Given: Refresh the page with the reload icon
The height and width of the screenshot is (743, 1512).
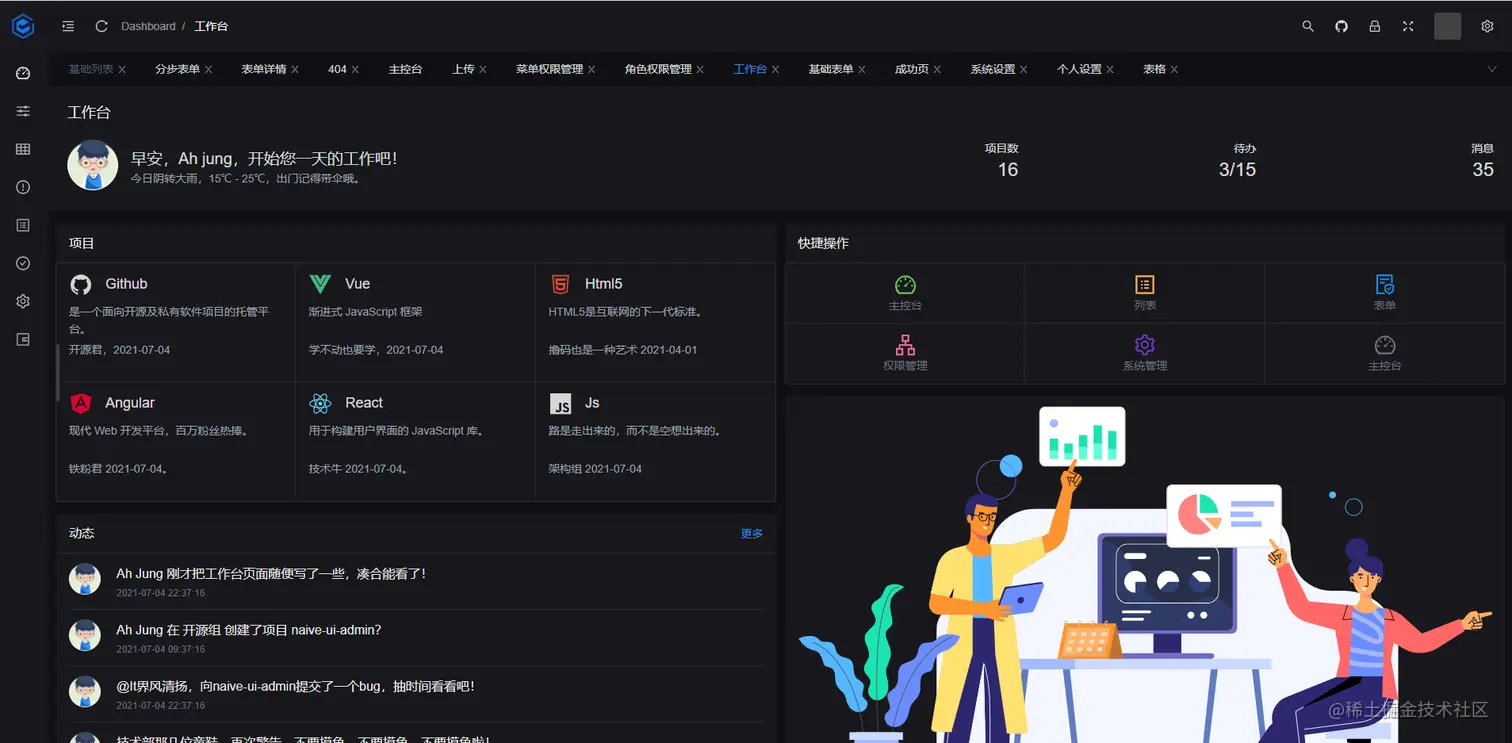Looking at the screenshot, I should click(100, 26).
